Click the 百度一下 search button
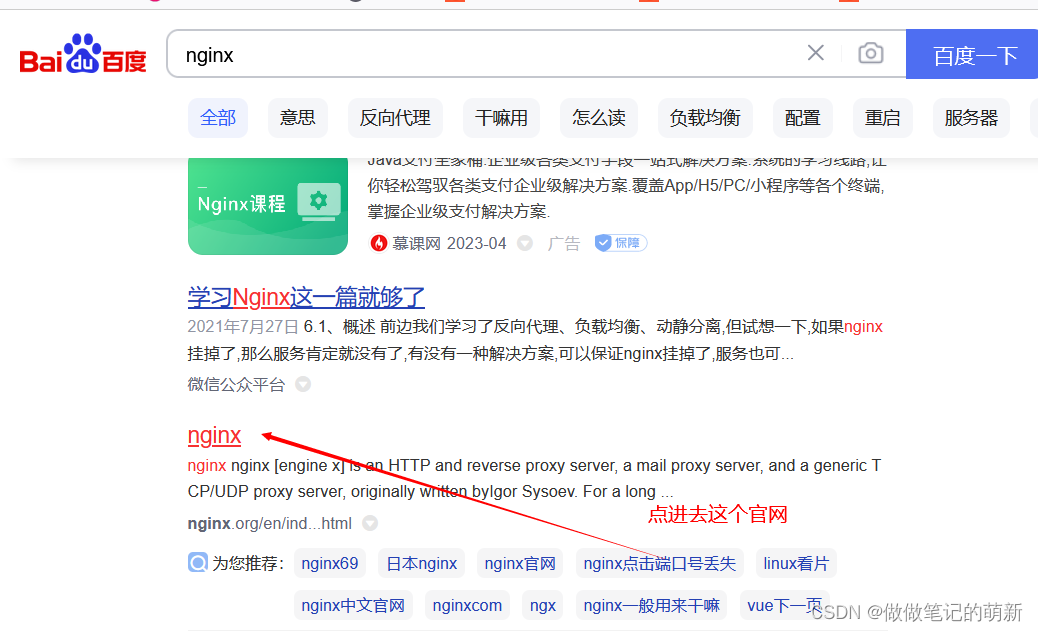This screenshot has width=1038, height=632. [973, 54]
